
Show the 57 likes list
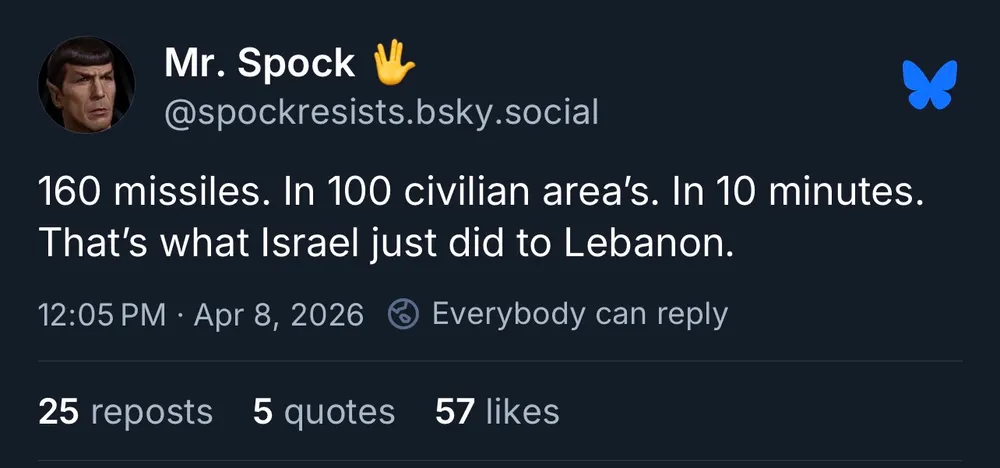497,411
